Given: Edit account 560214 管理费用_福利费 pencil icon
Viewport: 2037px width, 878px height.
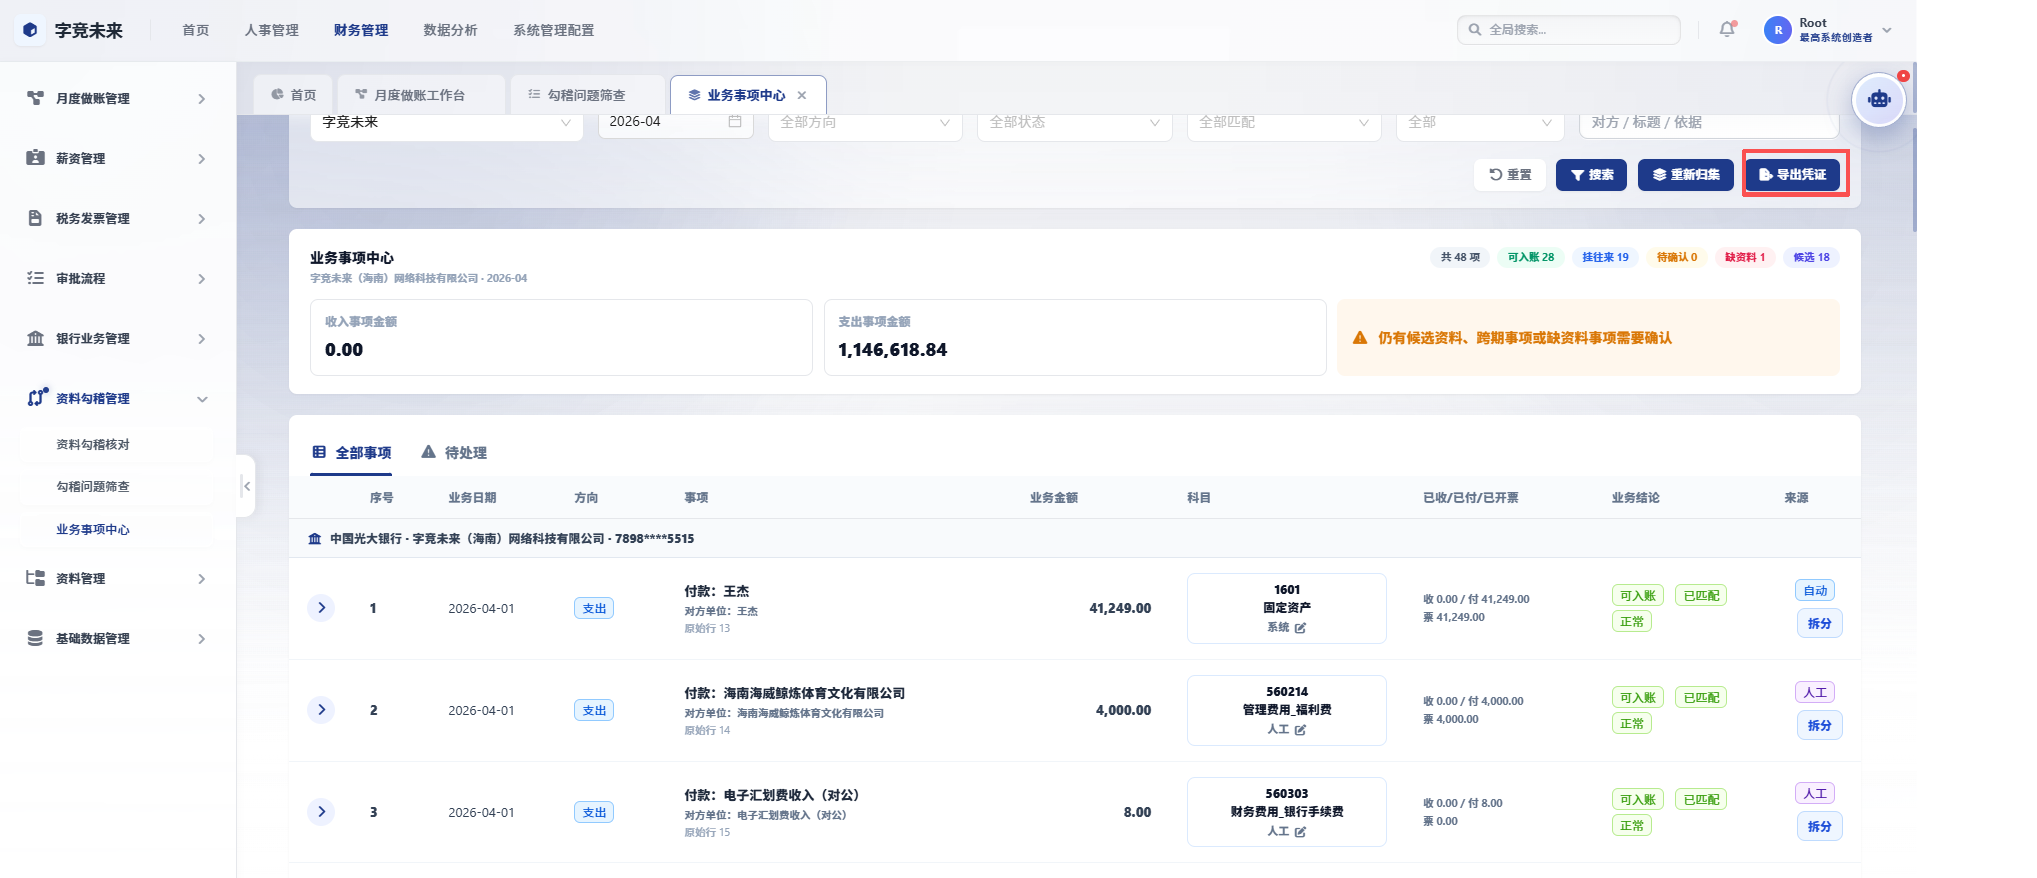Looking at the screenshot, I should click(x=1300, y=730).
